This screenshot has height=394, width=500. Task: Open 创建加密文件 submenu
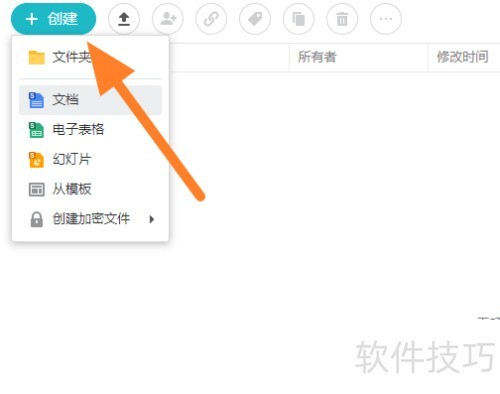tap(90, 219)
